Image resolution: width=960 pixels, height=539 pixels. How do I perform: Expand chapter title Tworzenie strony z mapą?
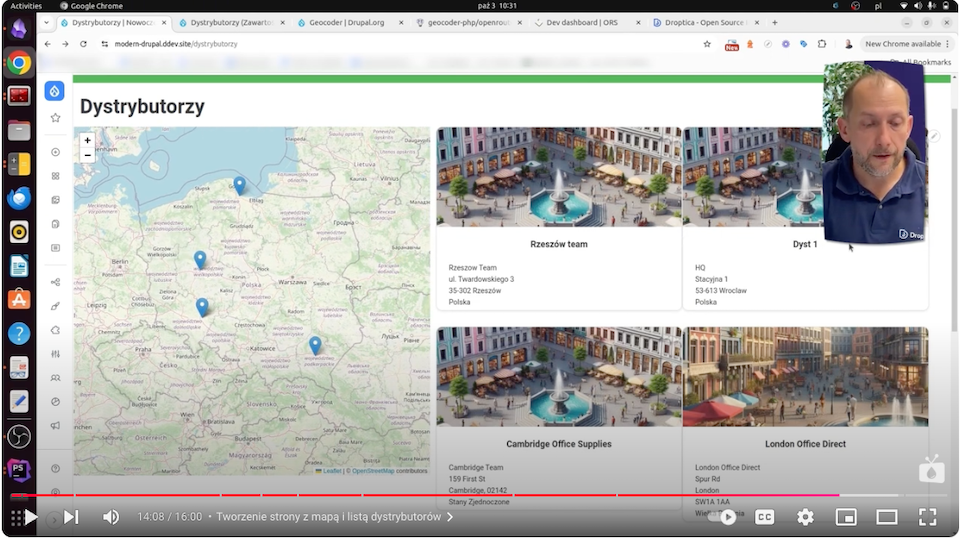[x=335, y=517]
